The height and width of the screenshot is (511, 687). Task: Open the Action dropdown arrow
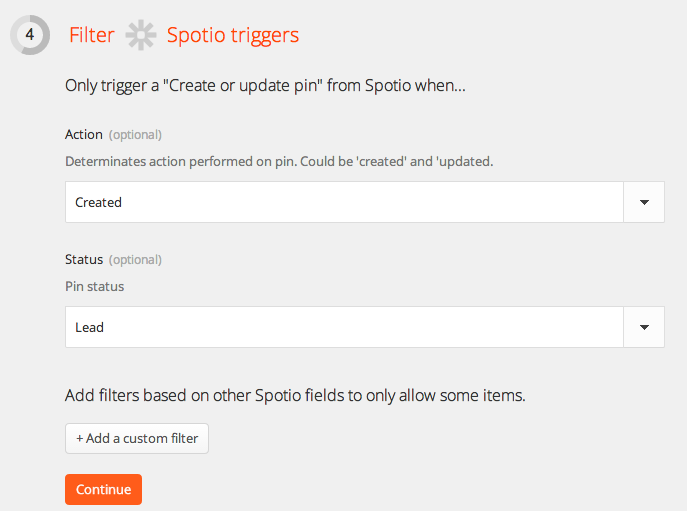[x=644, y=202]
